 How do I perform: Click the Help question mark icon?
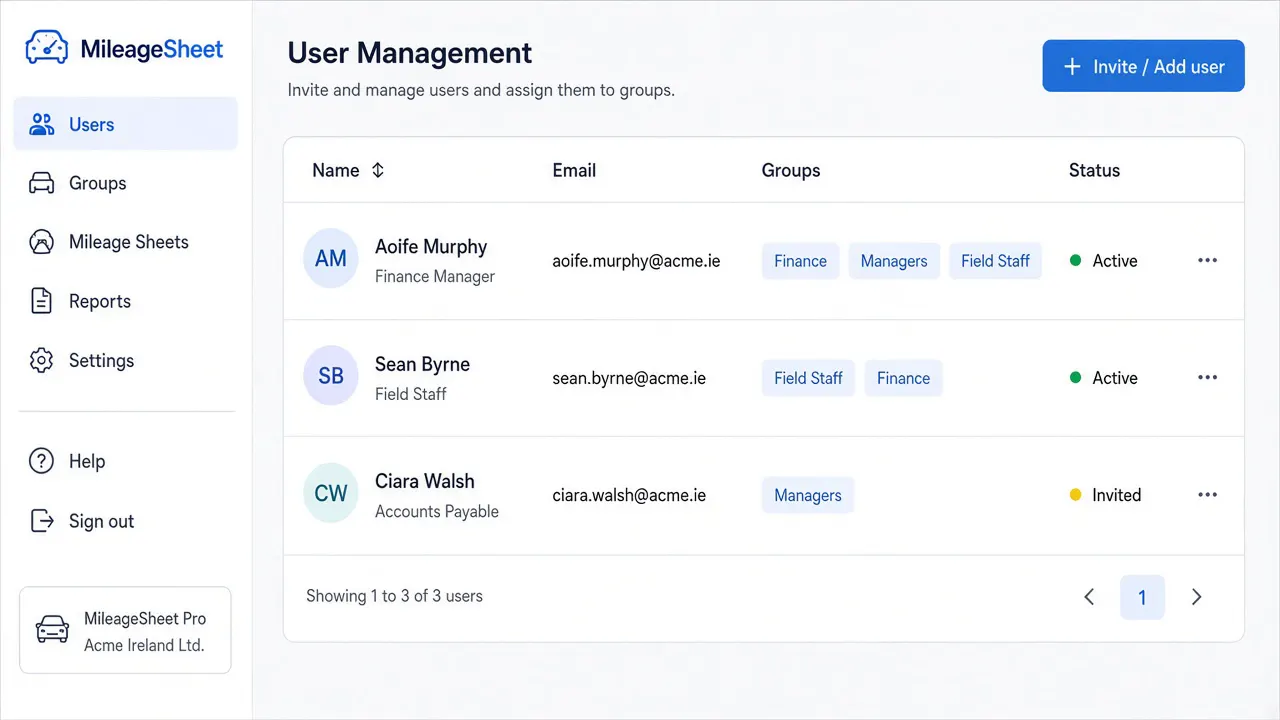click(x=41, y=461)
